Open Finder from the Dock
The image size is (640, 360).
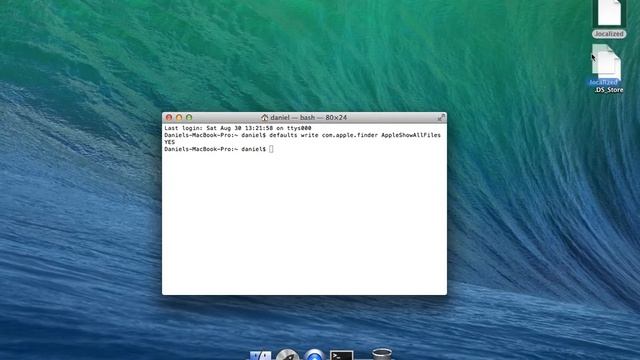coord(260,355)
